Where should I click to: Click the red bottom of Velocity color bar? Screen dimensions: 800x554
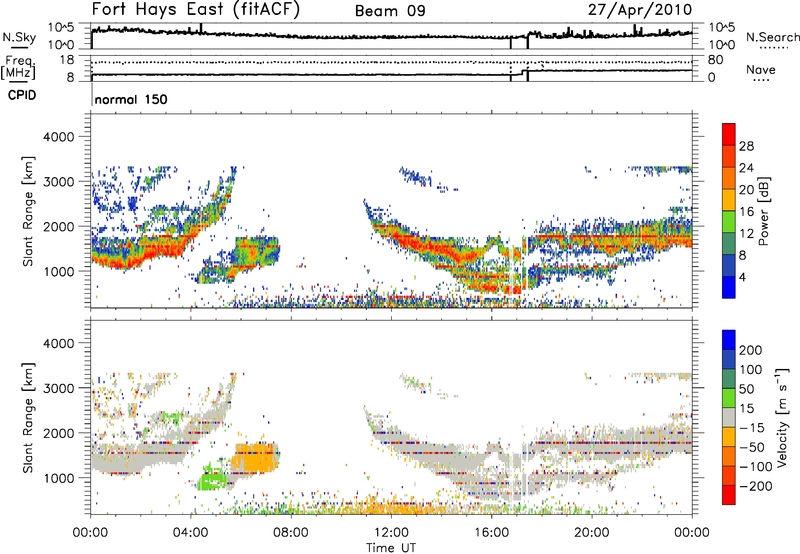(729, 495)
